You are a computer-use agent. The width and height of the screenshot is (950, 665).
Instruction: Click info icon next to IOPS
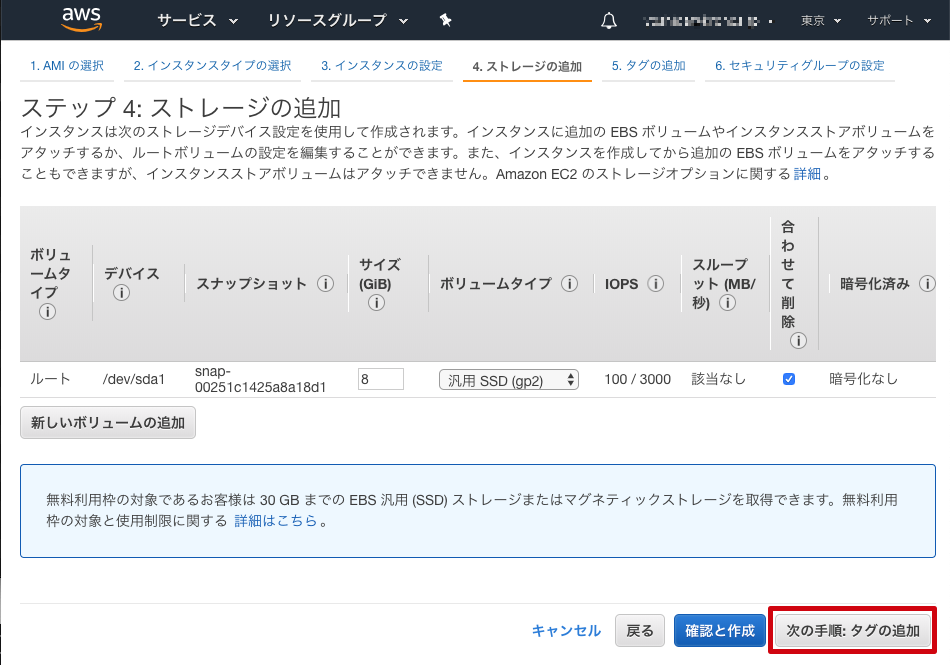(656, 284)
